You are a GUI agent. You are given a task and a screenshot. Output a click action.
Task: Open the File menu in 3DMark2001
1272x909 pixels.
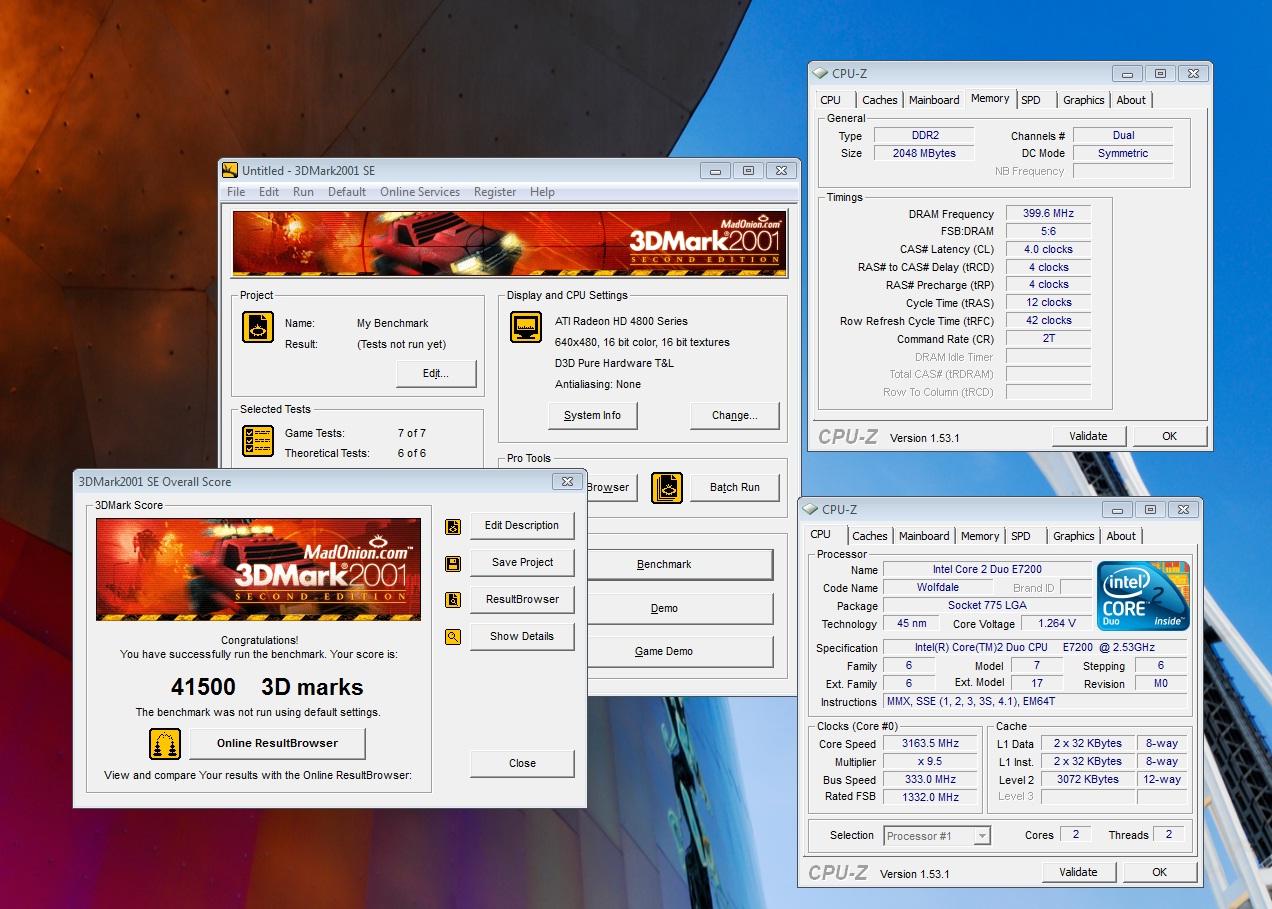click(236, 192)
